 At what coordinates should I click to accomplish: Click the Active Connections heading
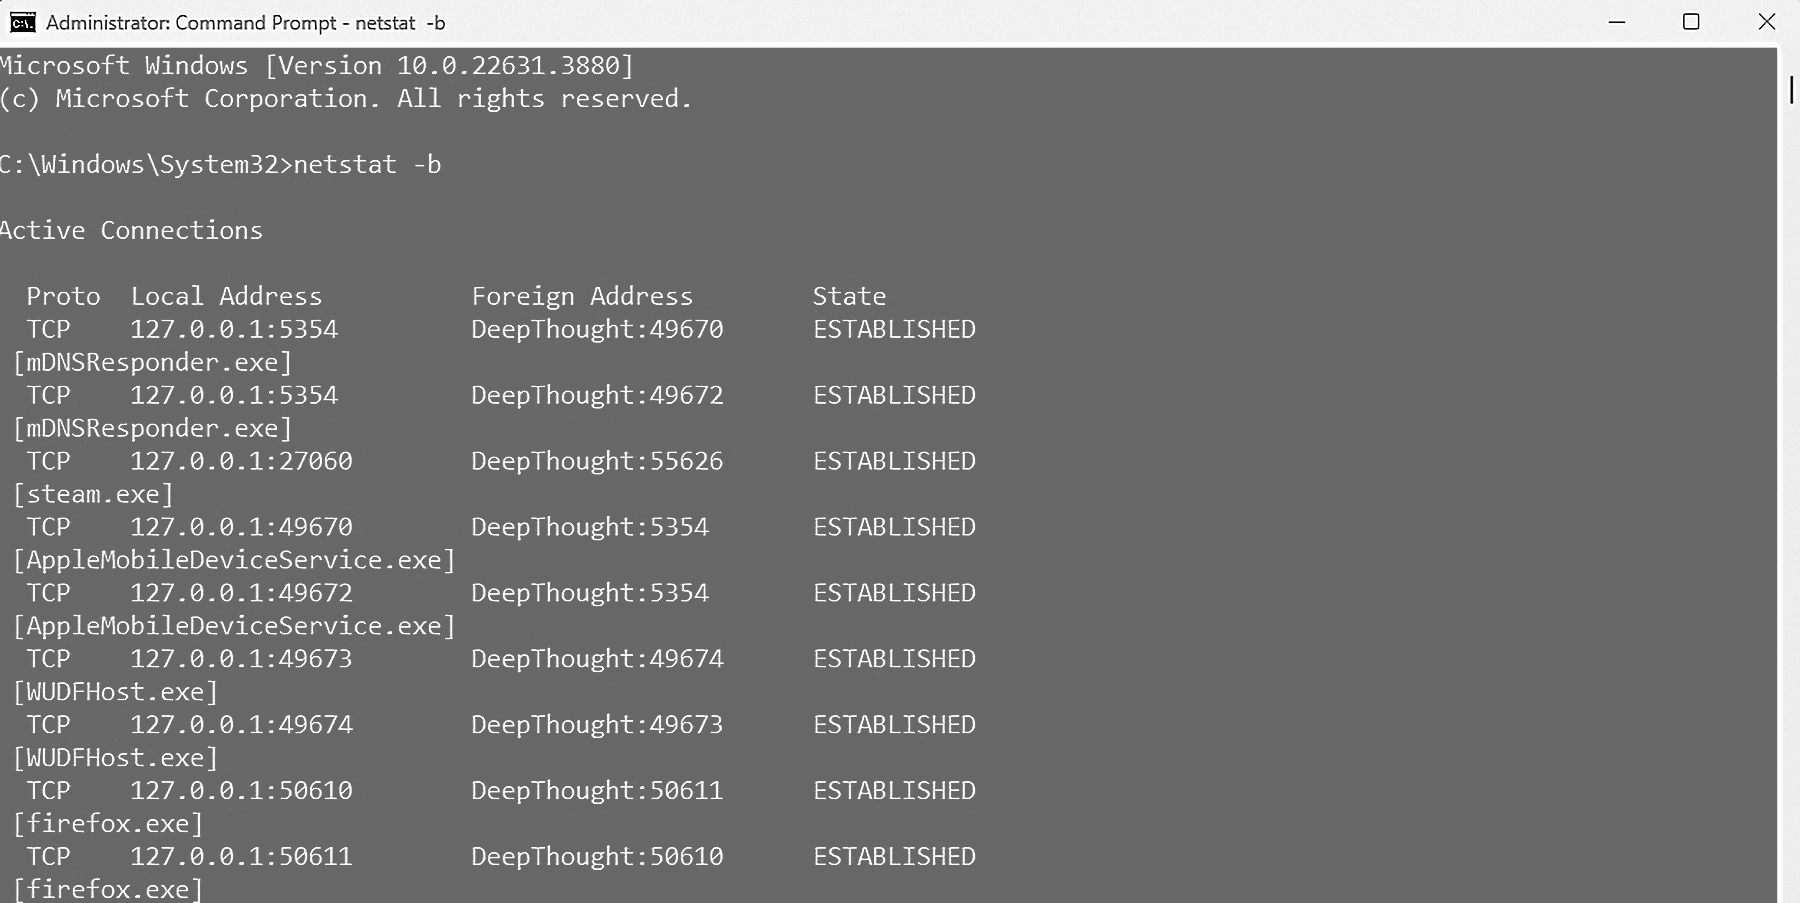(x=132, y=230)
